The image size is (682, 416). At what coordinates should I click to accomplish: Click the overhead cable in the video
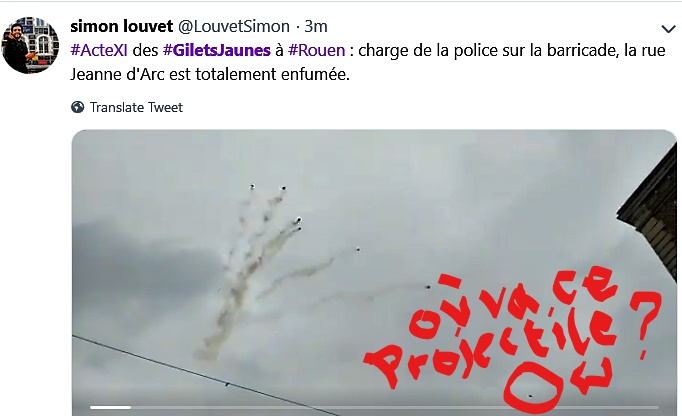click(204, 376)
